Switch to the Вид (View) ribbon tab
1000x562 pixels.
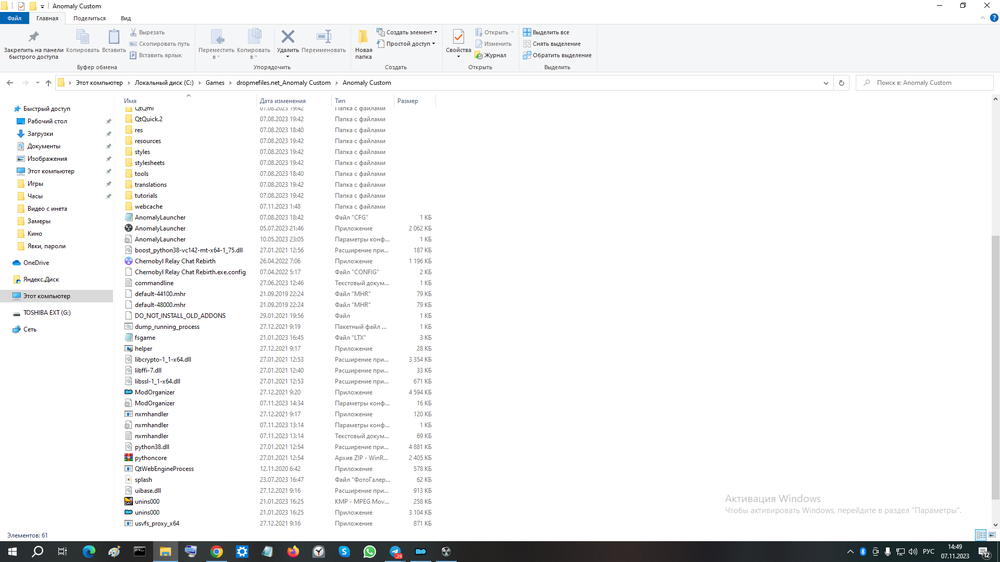point(125,18)
